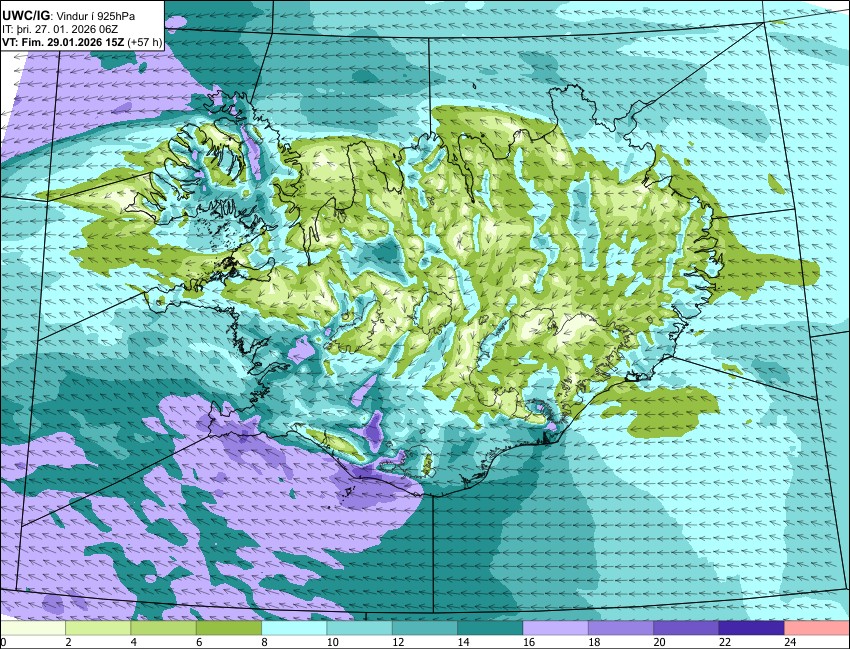This screenshot has height=649, width=850.
Task: Click the legend scale label "16"
Action: pos(529,642)
